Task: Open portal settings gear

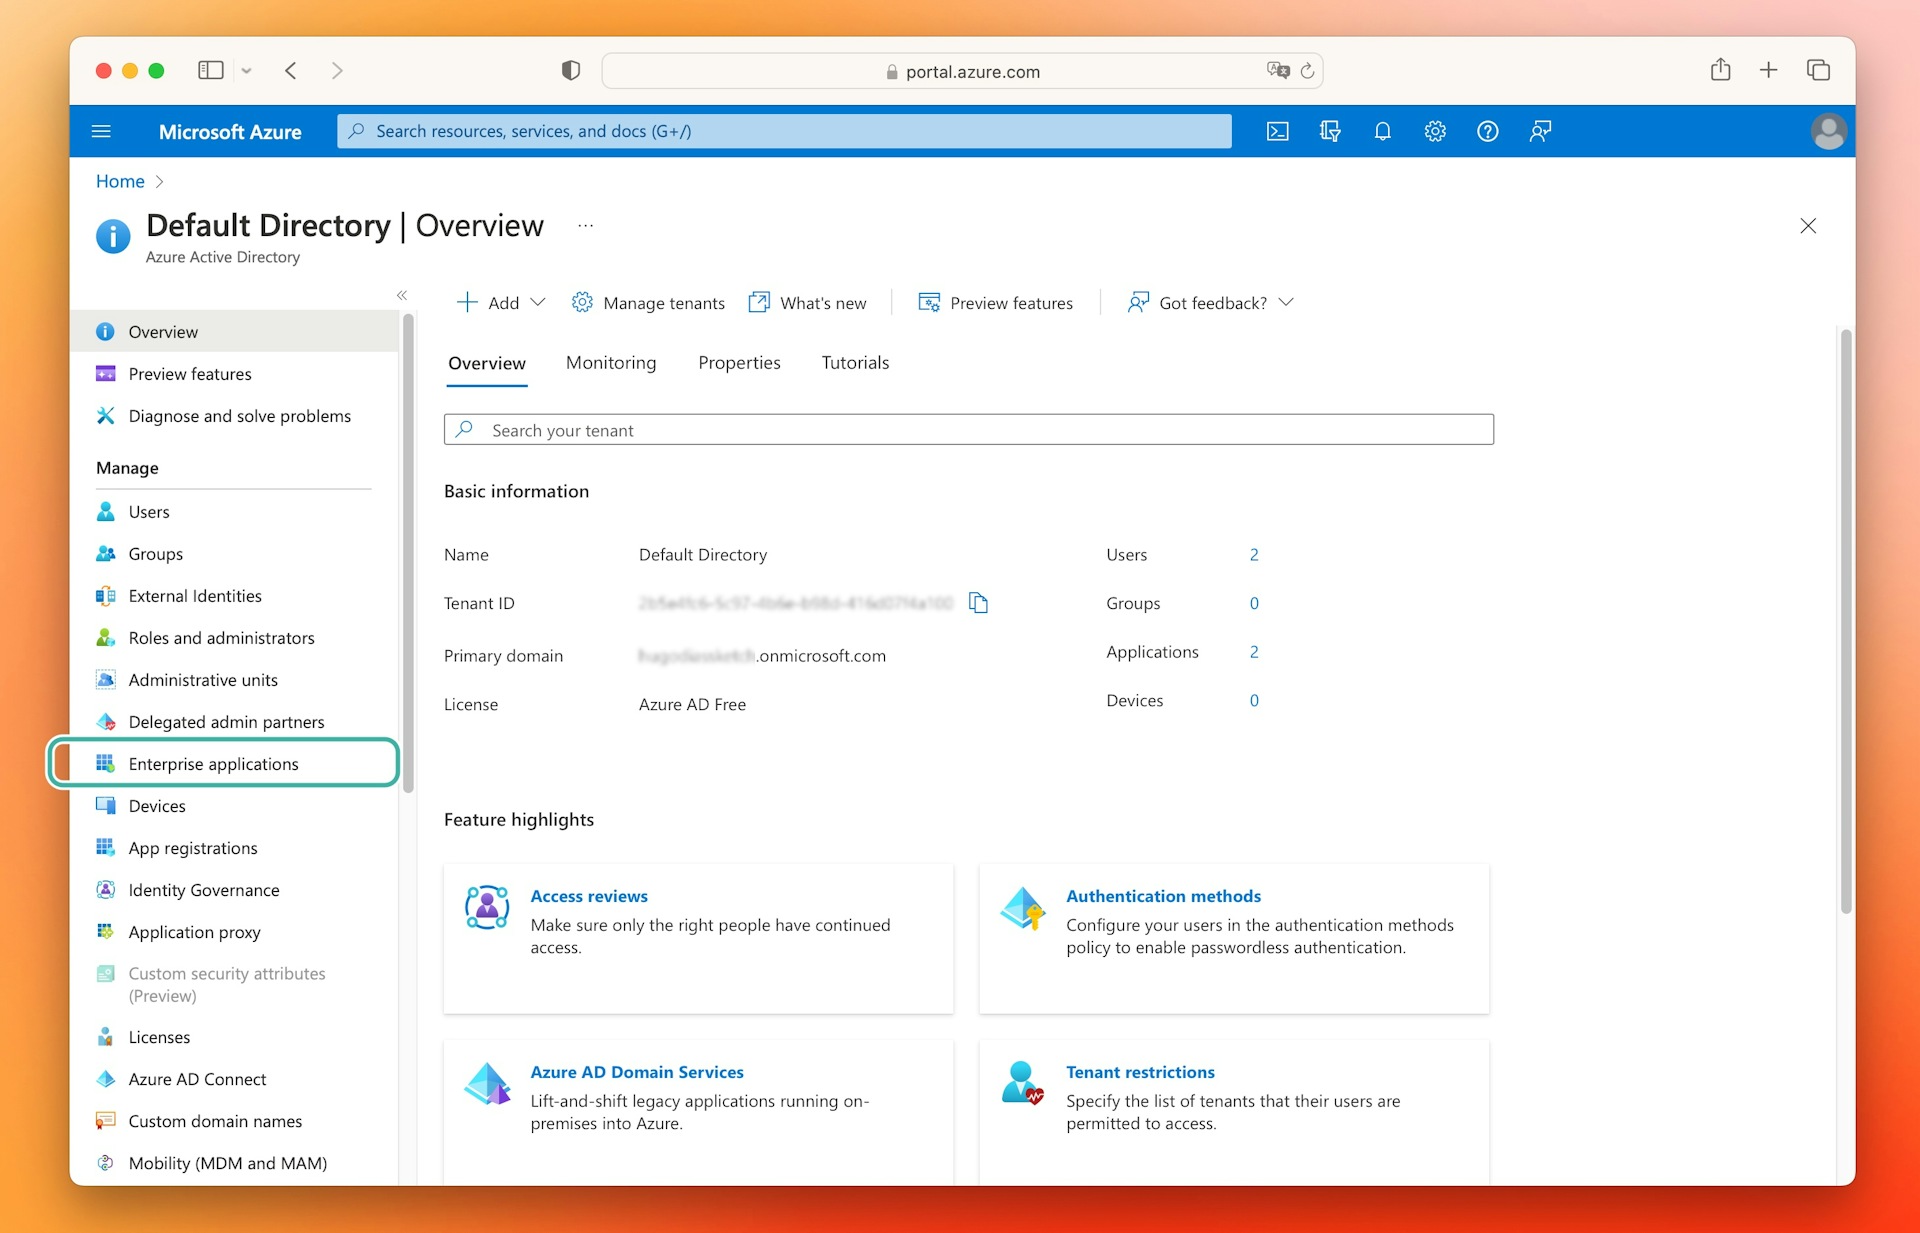Action: coord(1435,131)
